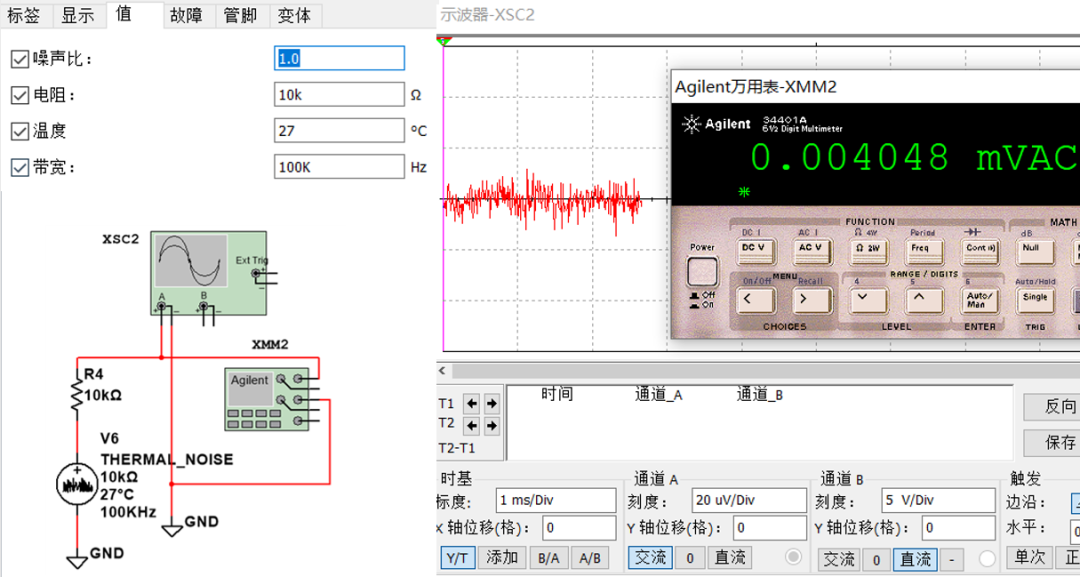Viewport: 1080px width, 577px height.
Task: Click channel B Y 轴位移 field
Action: tap(959, 528)
